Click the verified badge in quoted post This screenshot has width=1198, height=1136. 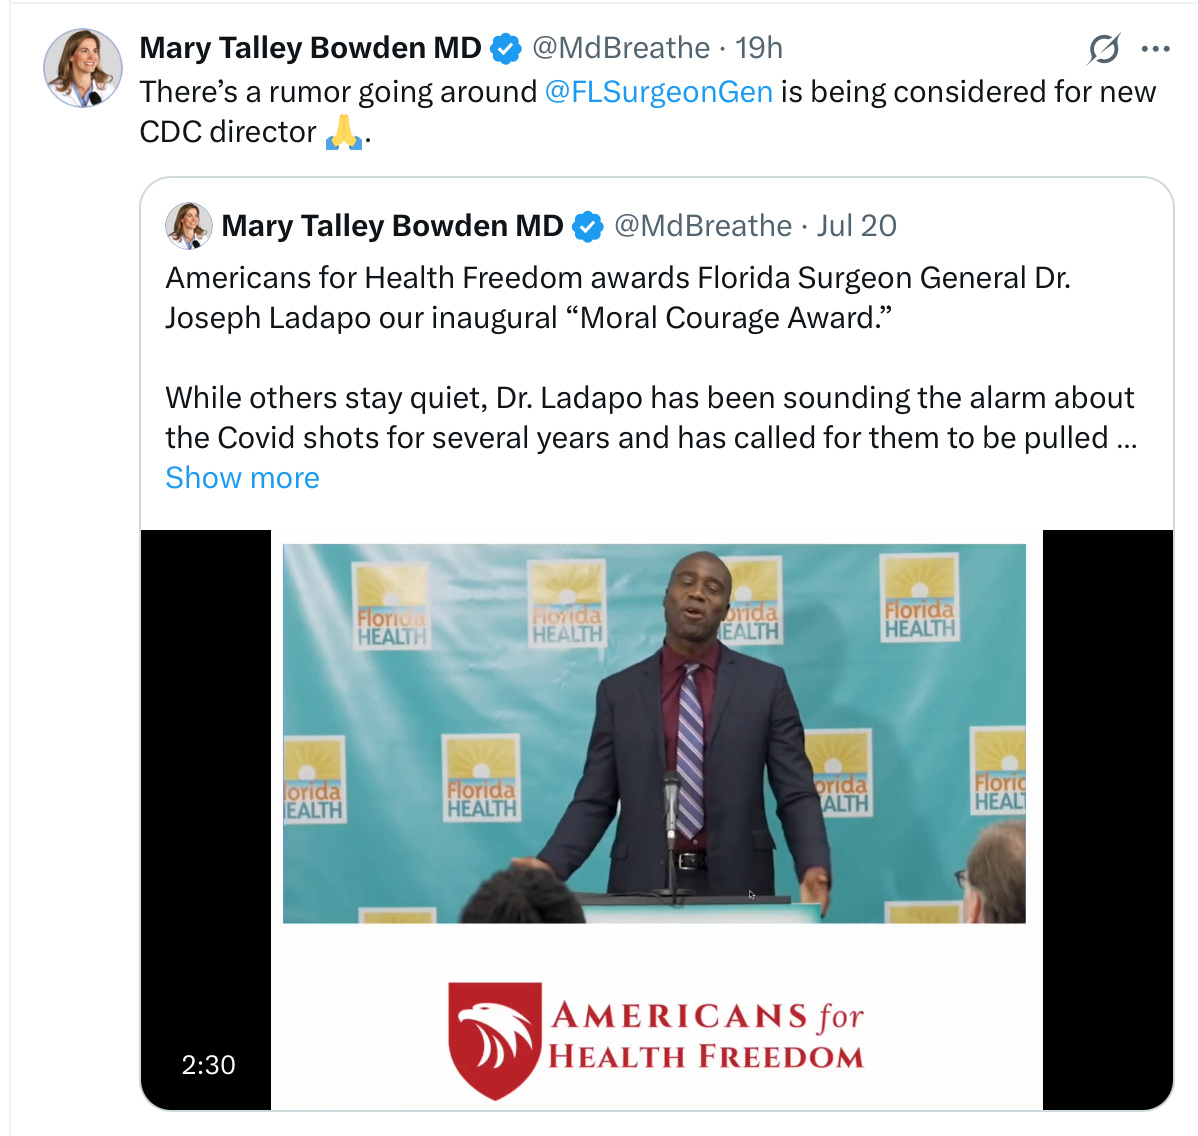588,227
